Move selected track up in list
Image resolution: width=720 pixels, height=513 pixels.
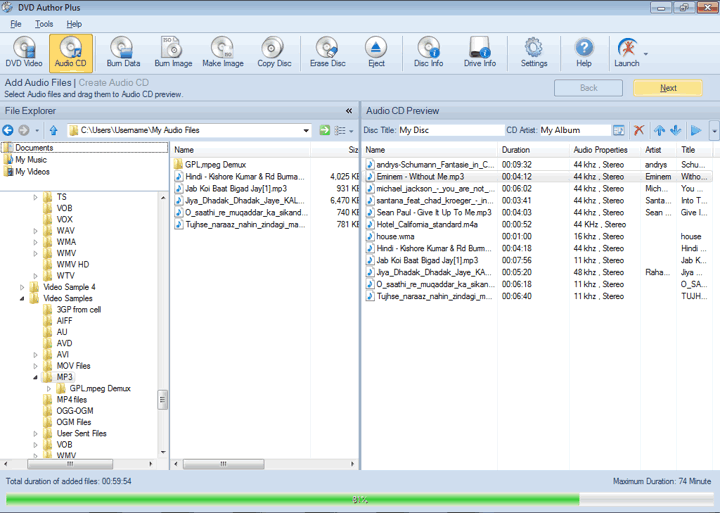pos(659,131)
